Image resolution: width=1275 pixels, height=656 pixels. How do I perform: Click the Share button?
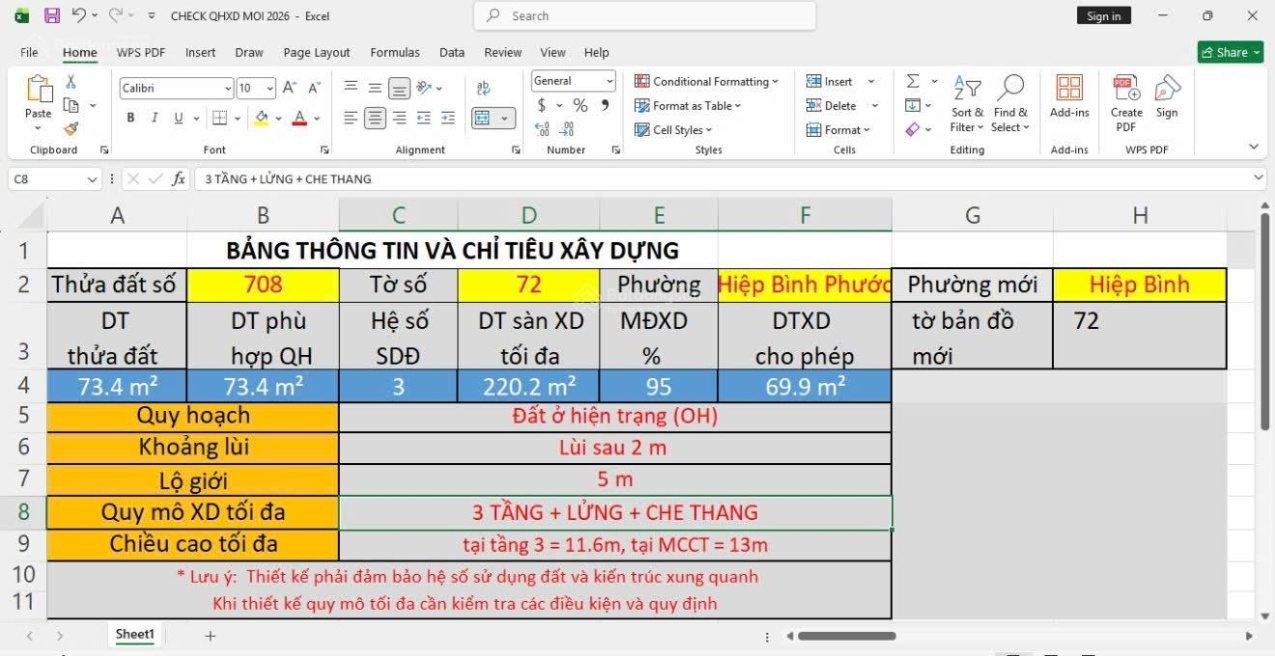pyautogui.click(x=1230, y=52)
